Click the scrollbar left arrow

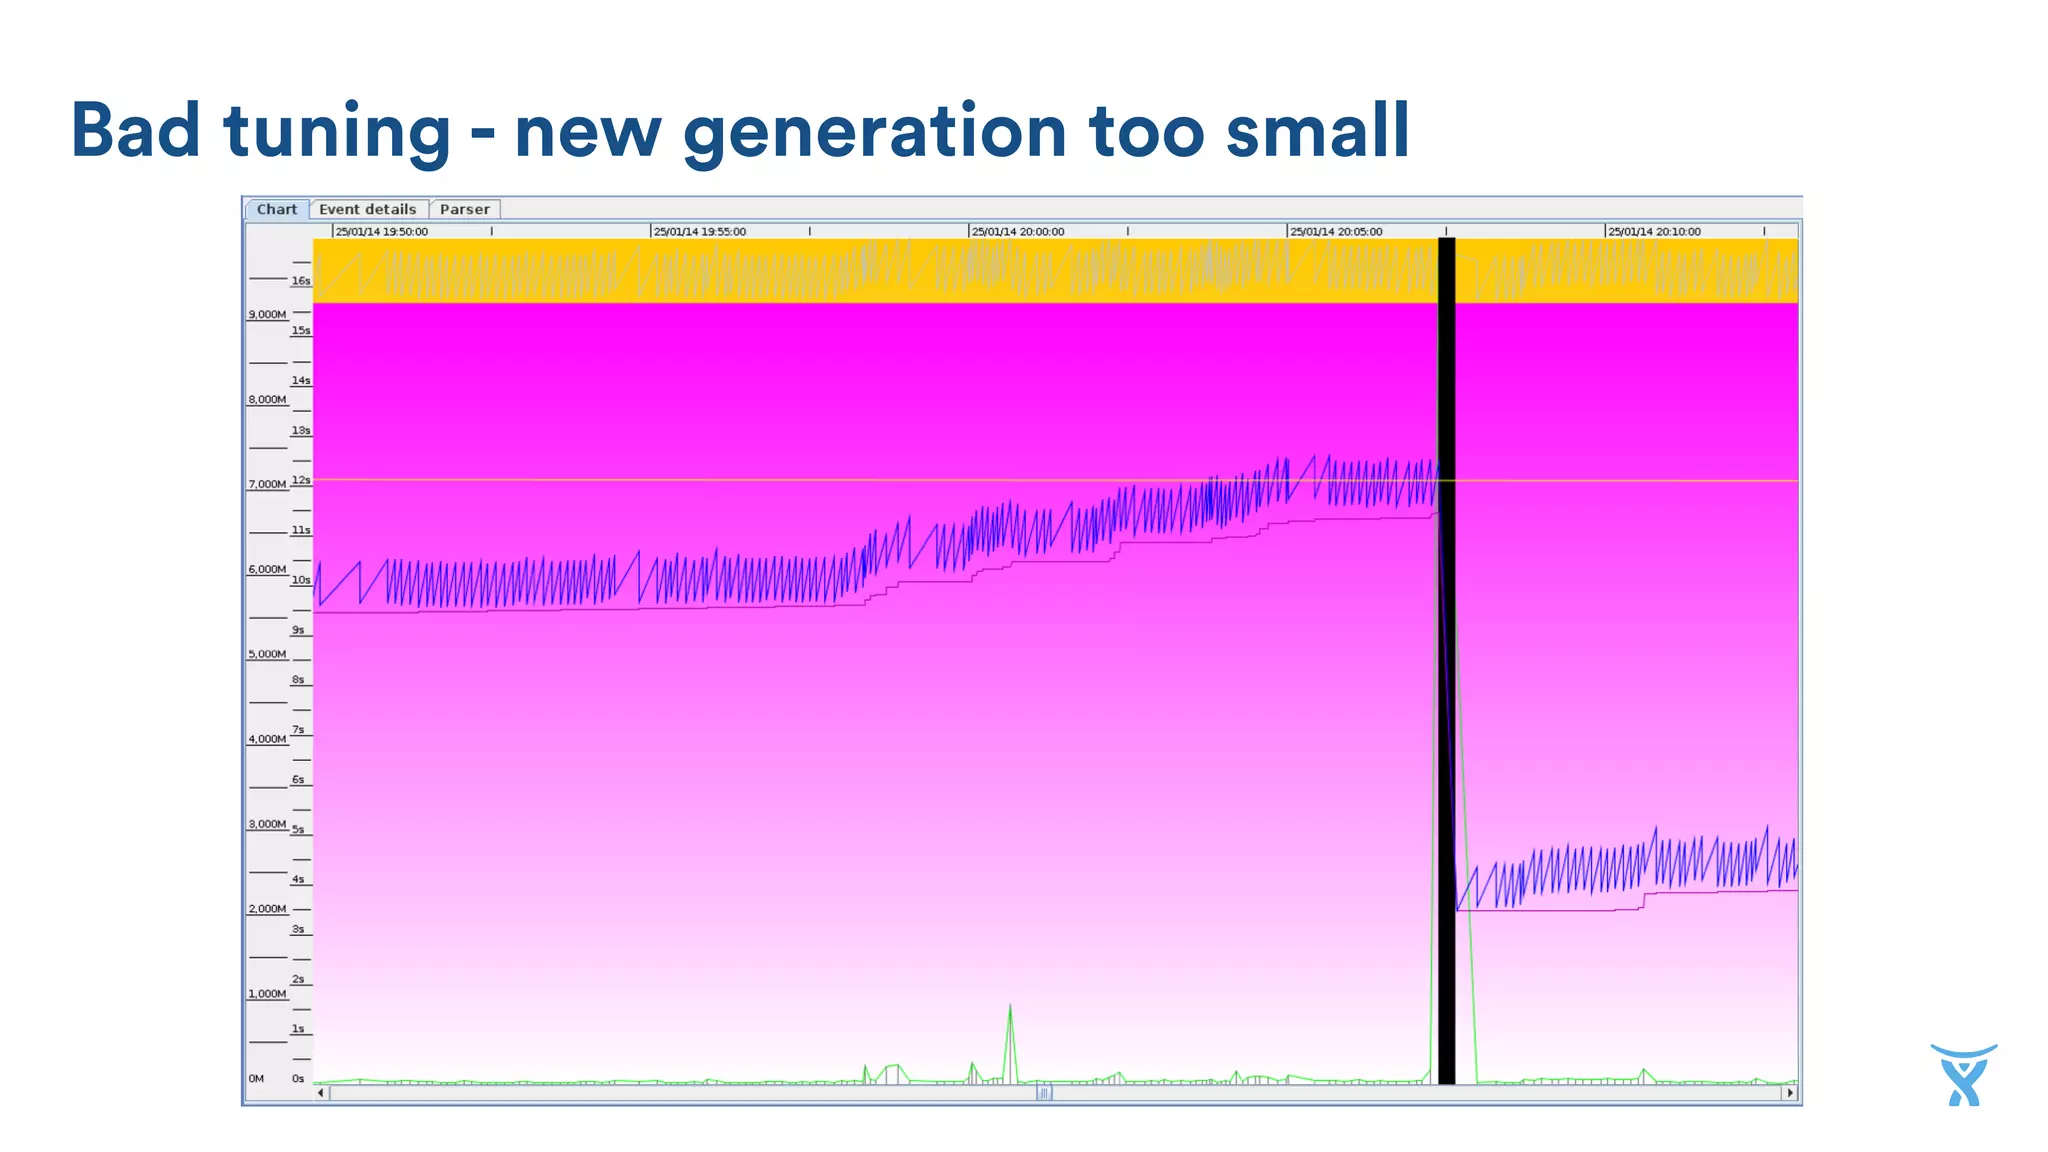321,1093
